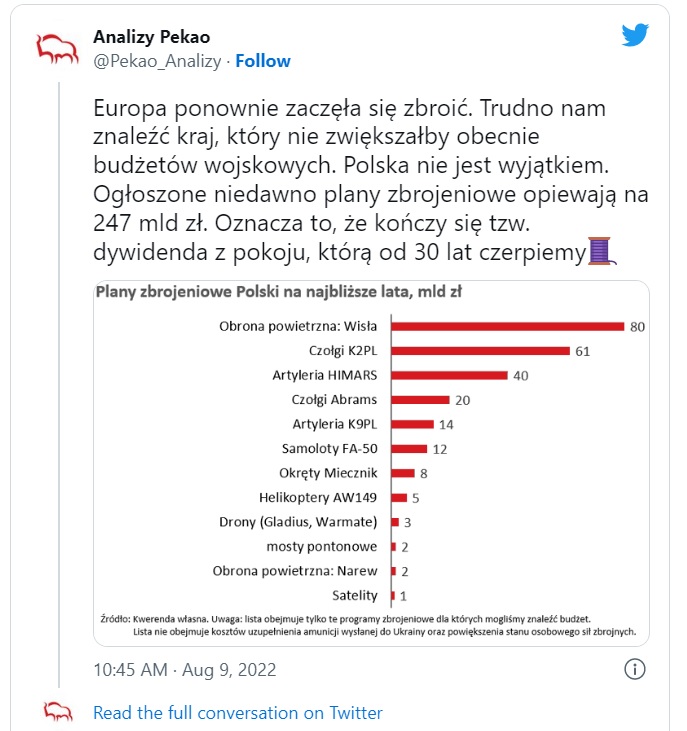Image resolution: width=687 pixels, height=731 pixels.
Task: Click the Artyleria HIMARS bar
Action: (x=449, y=375)
